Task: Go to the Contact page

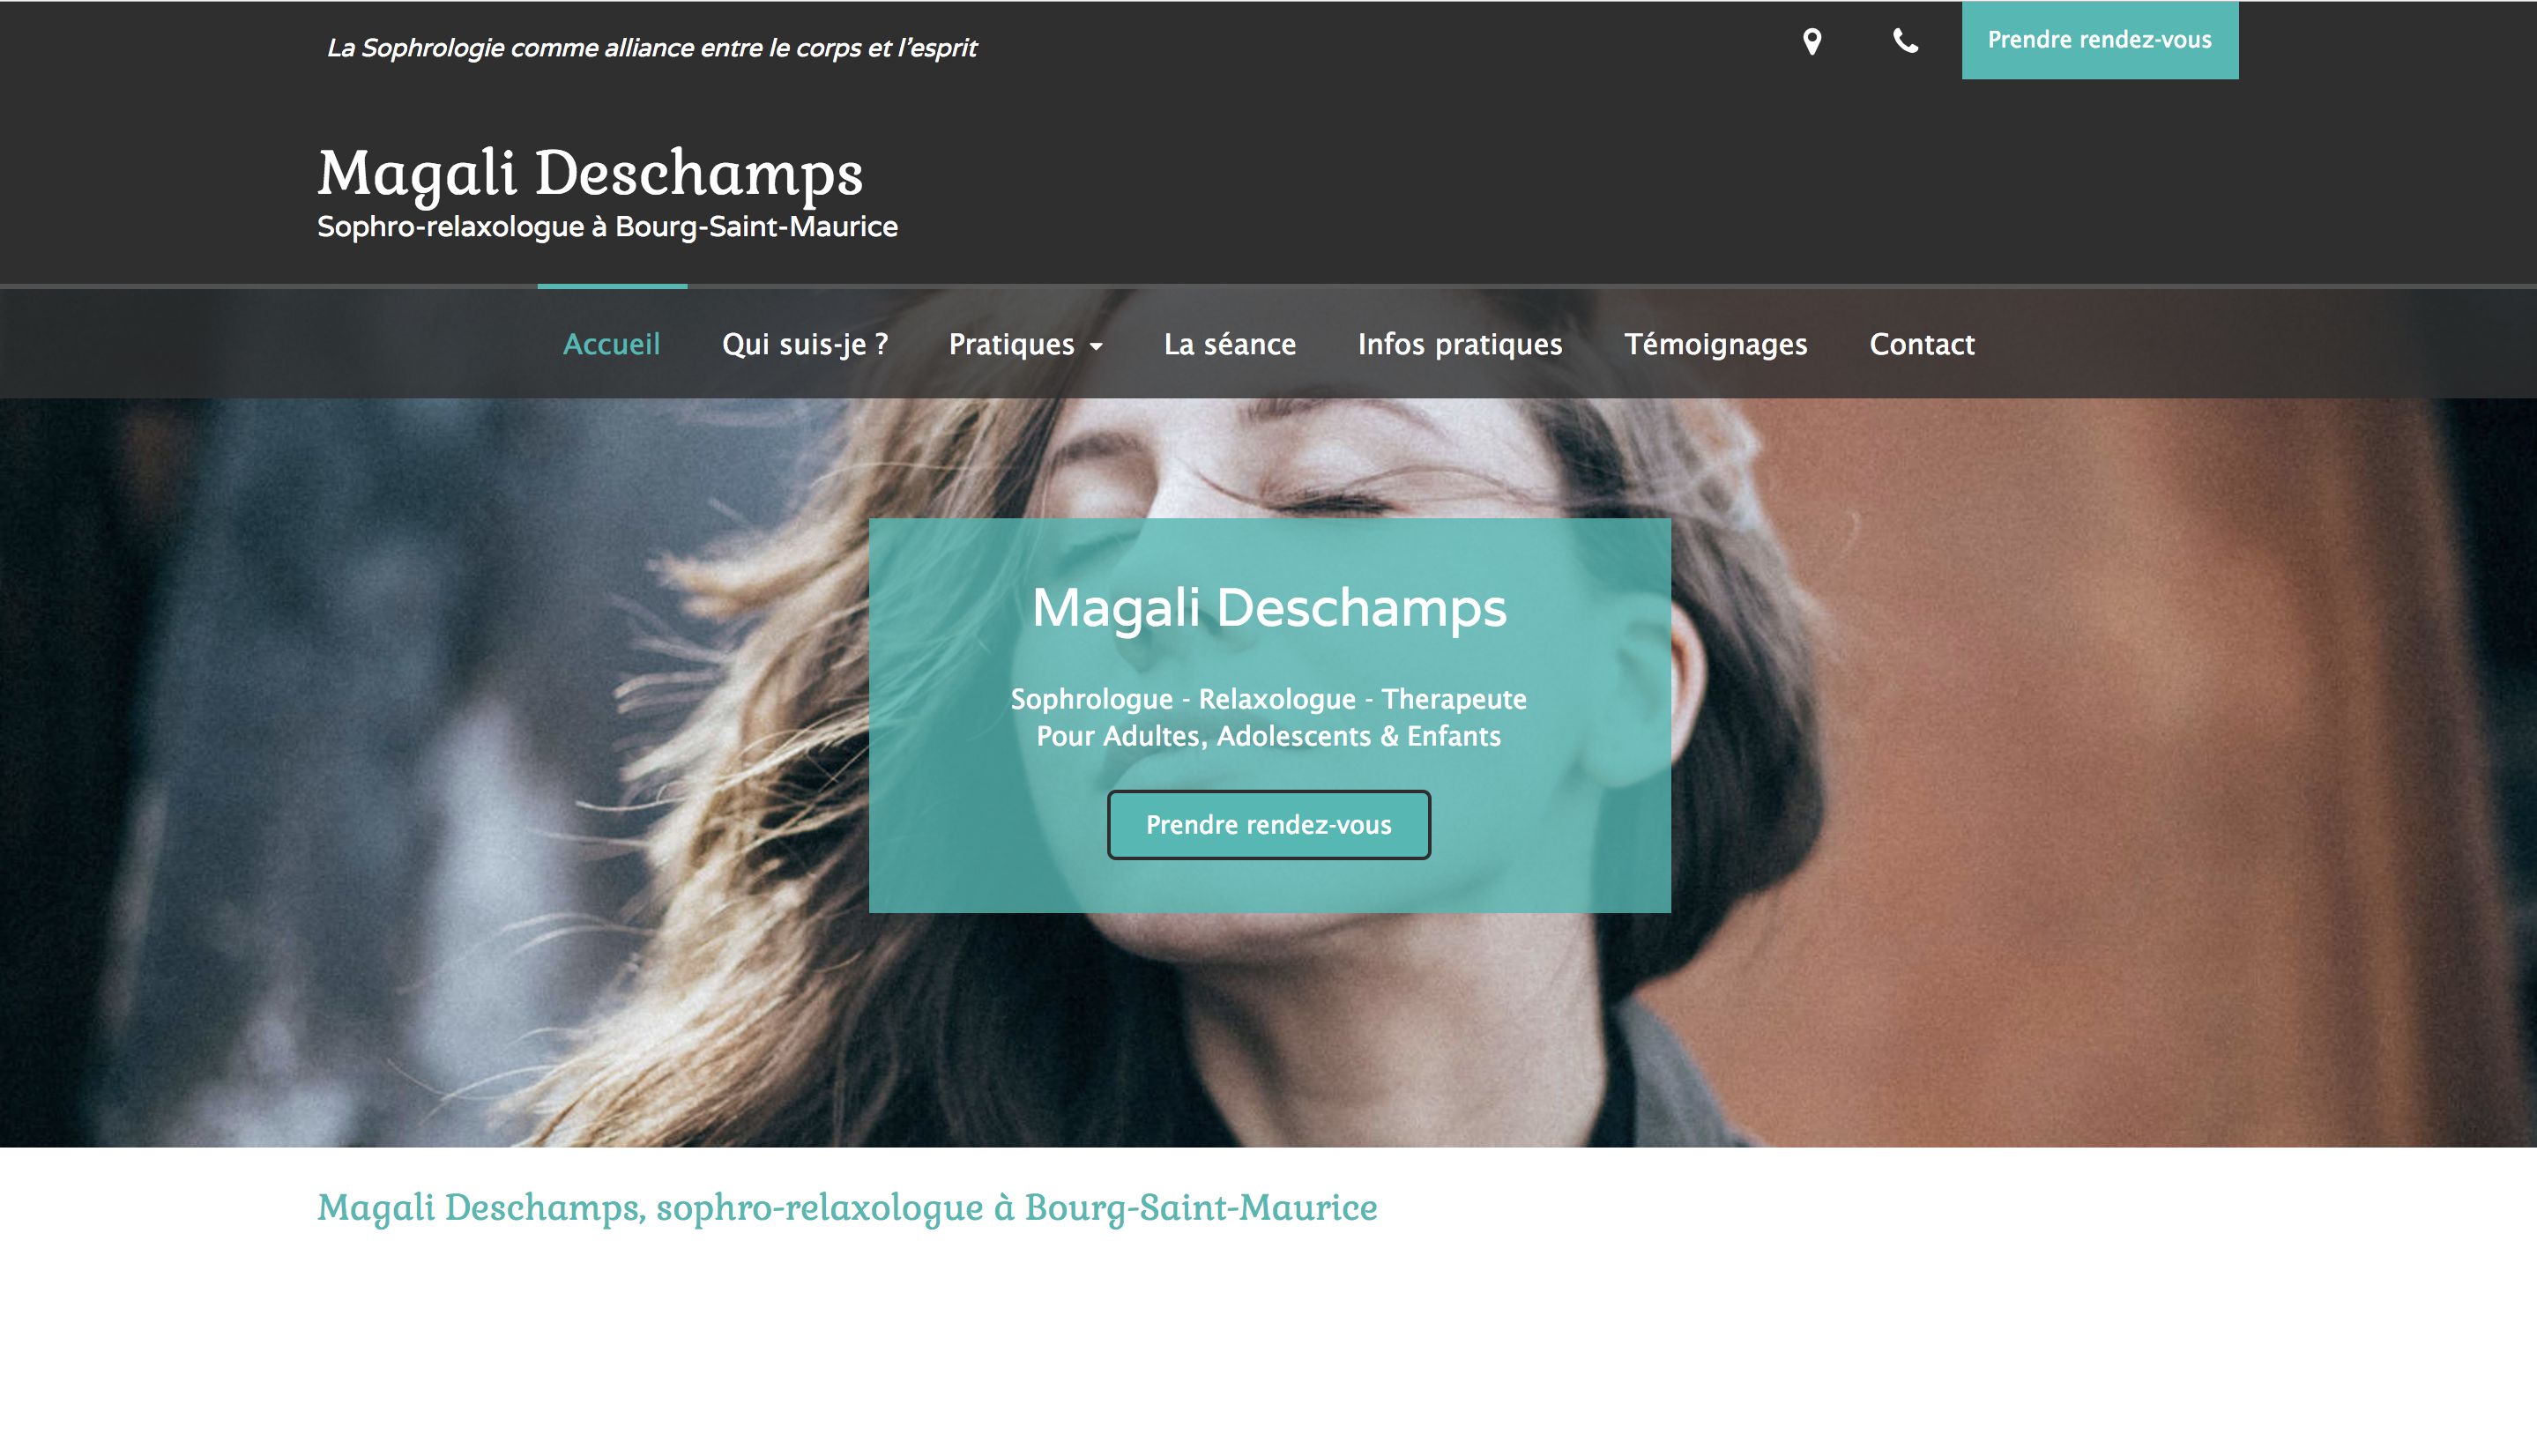Action: click(x=1921, y=344)
